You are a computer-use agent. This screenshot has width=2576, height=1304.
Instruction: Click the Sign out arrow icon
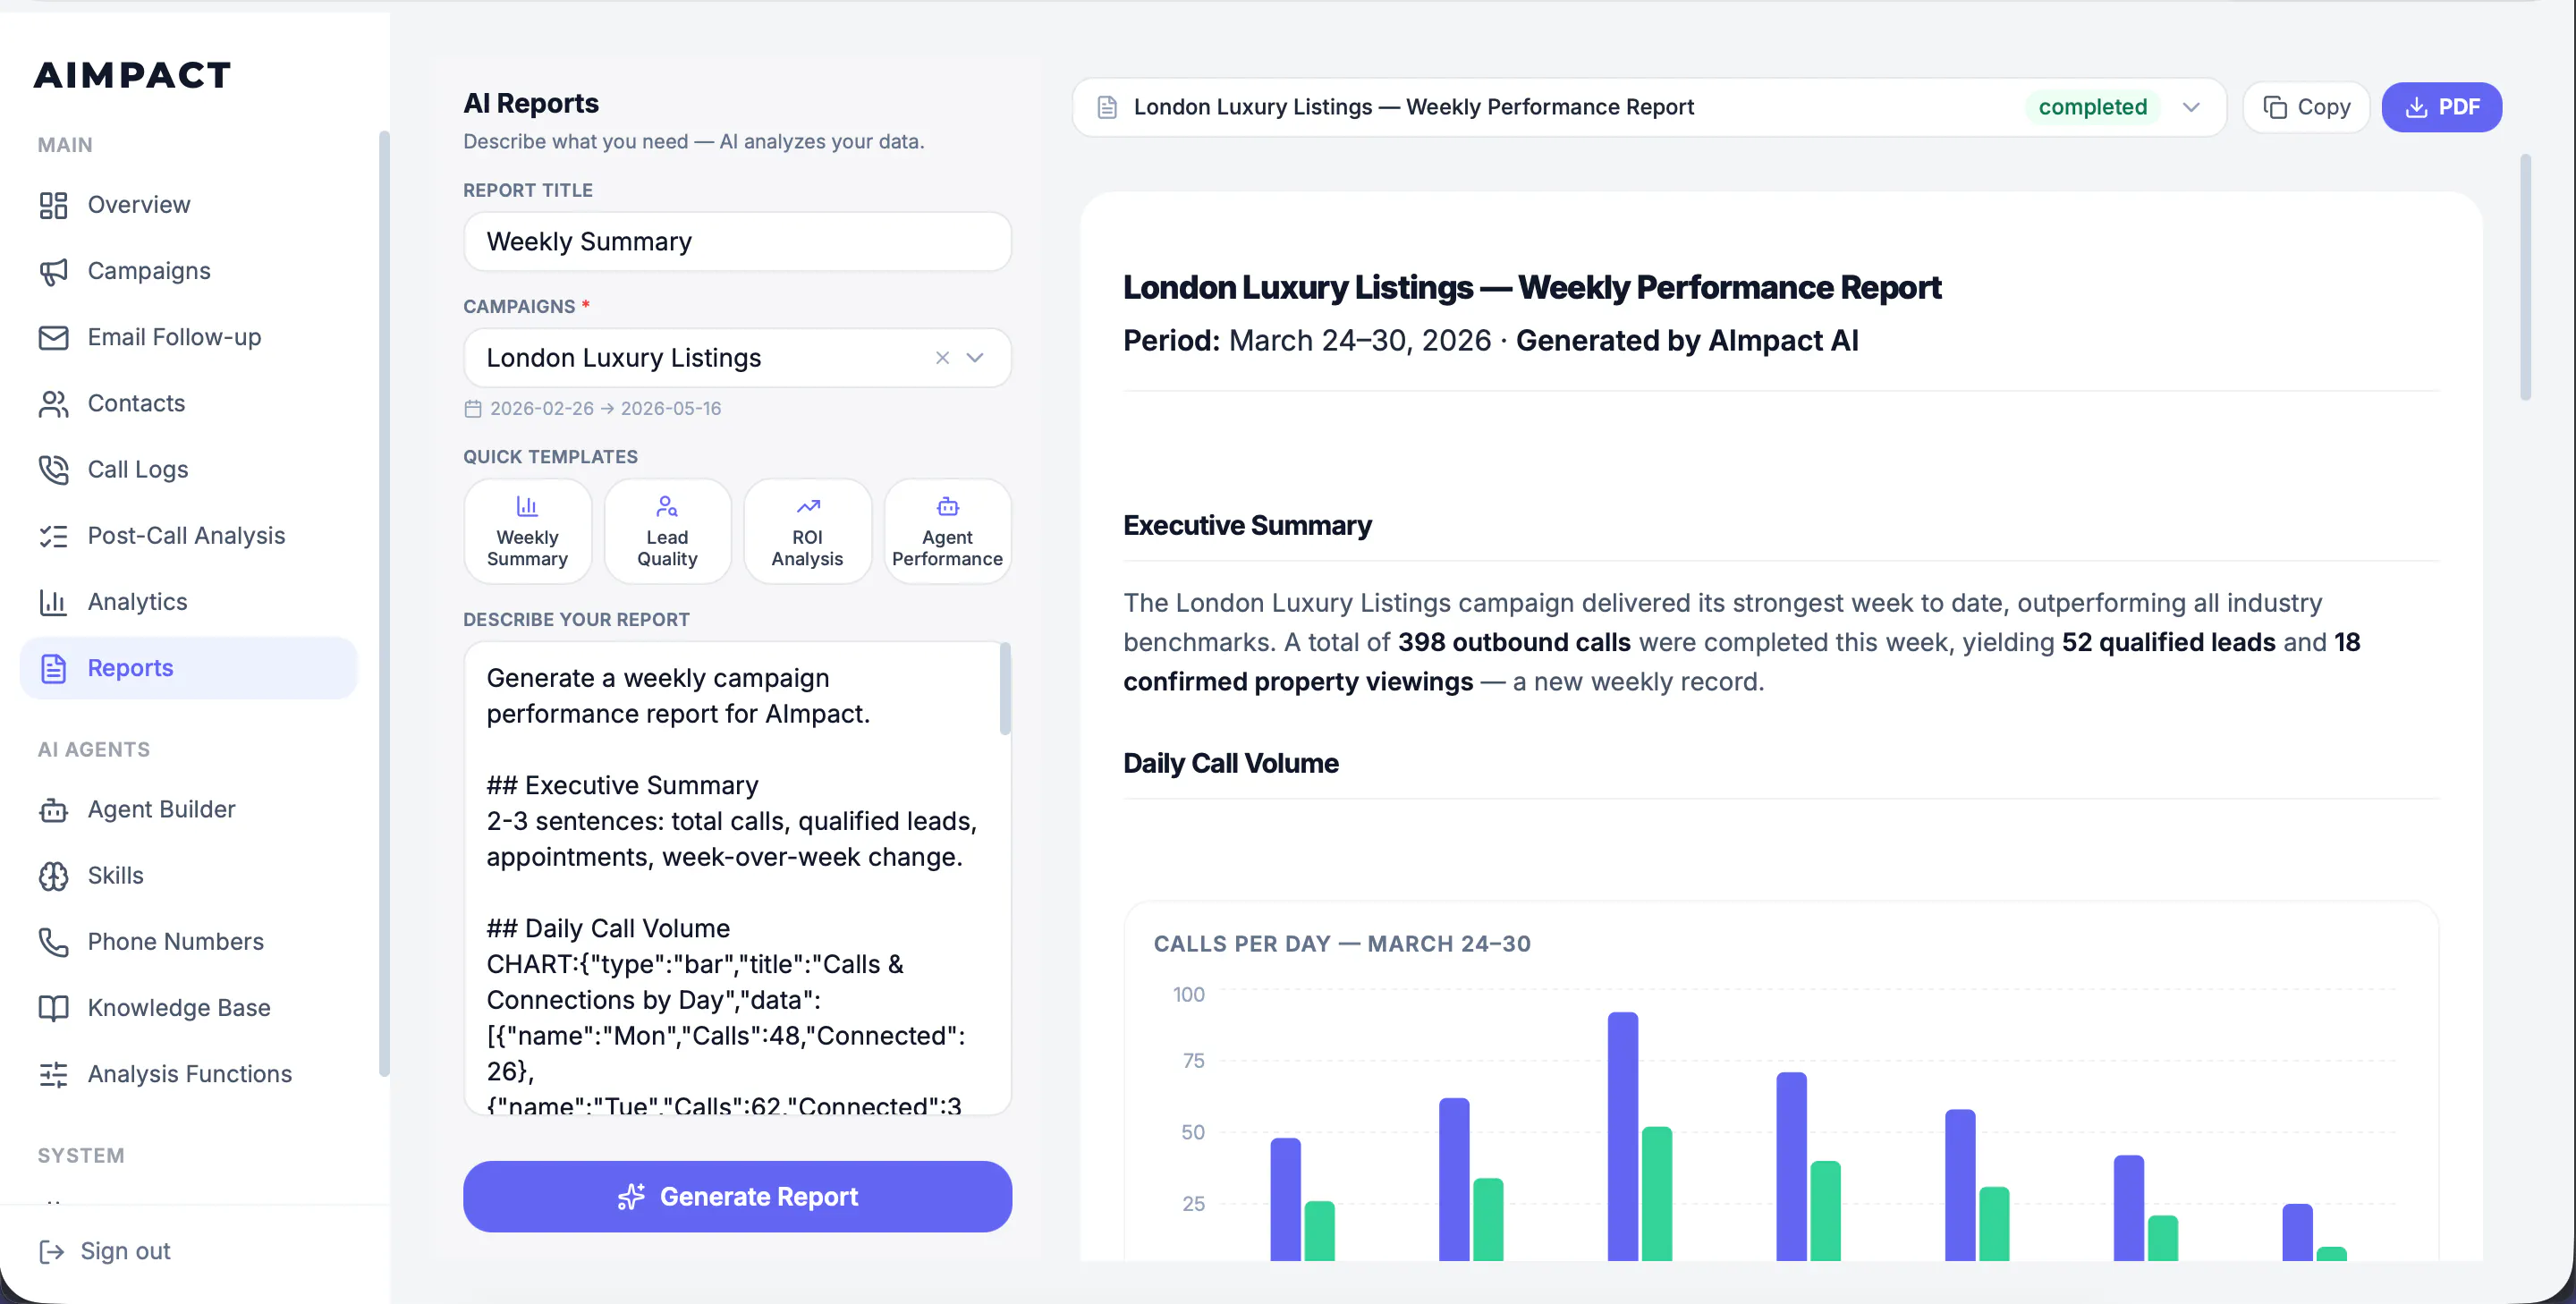pyautogui.click(x=51, y=1251)
